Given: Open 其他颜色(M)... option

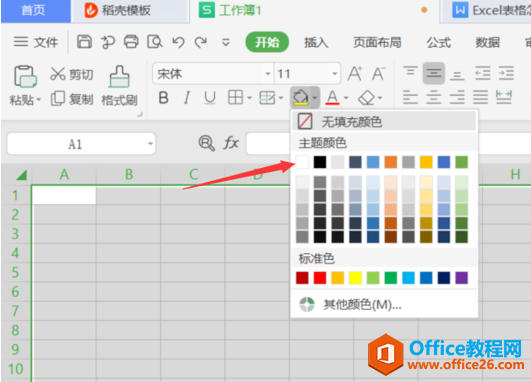Looking at the screenshot, I should [x=384, y=304].
